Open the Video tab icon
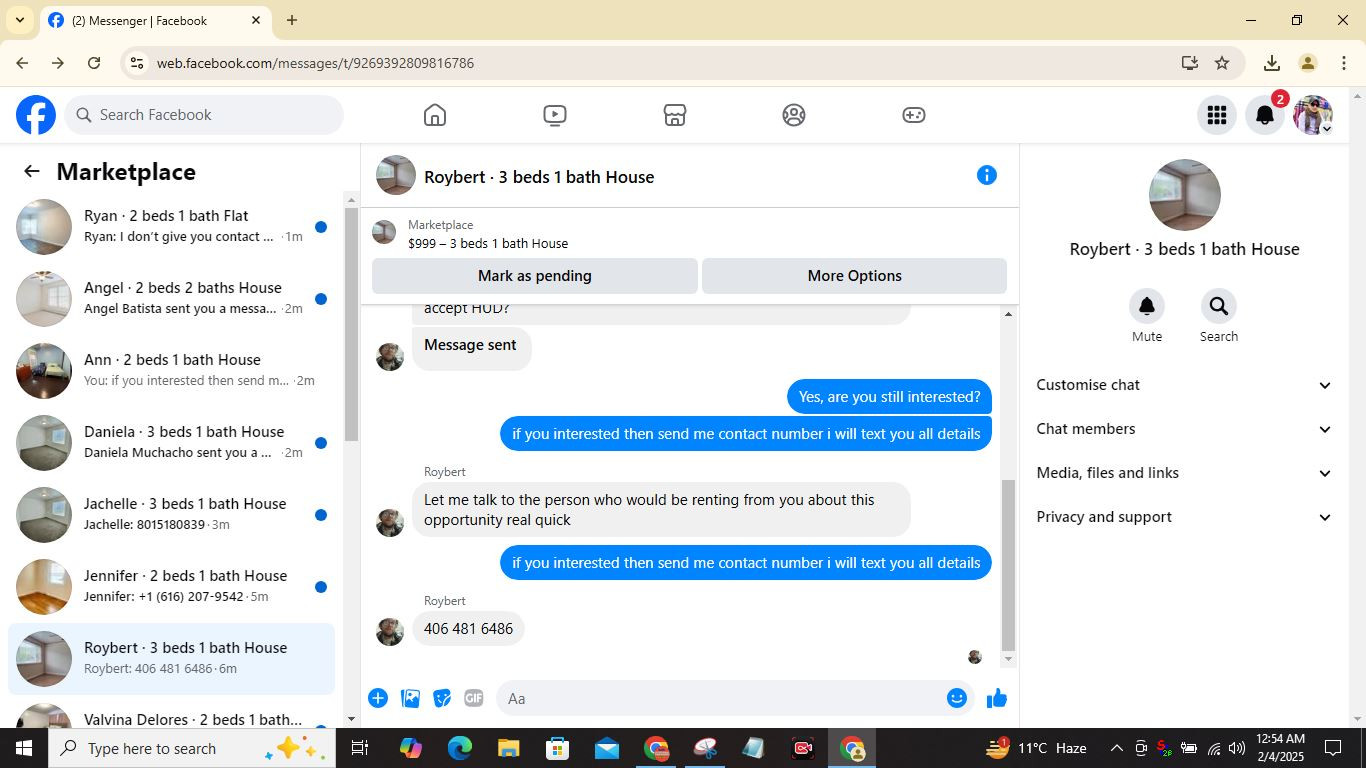 (555, 115)
